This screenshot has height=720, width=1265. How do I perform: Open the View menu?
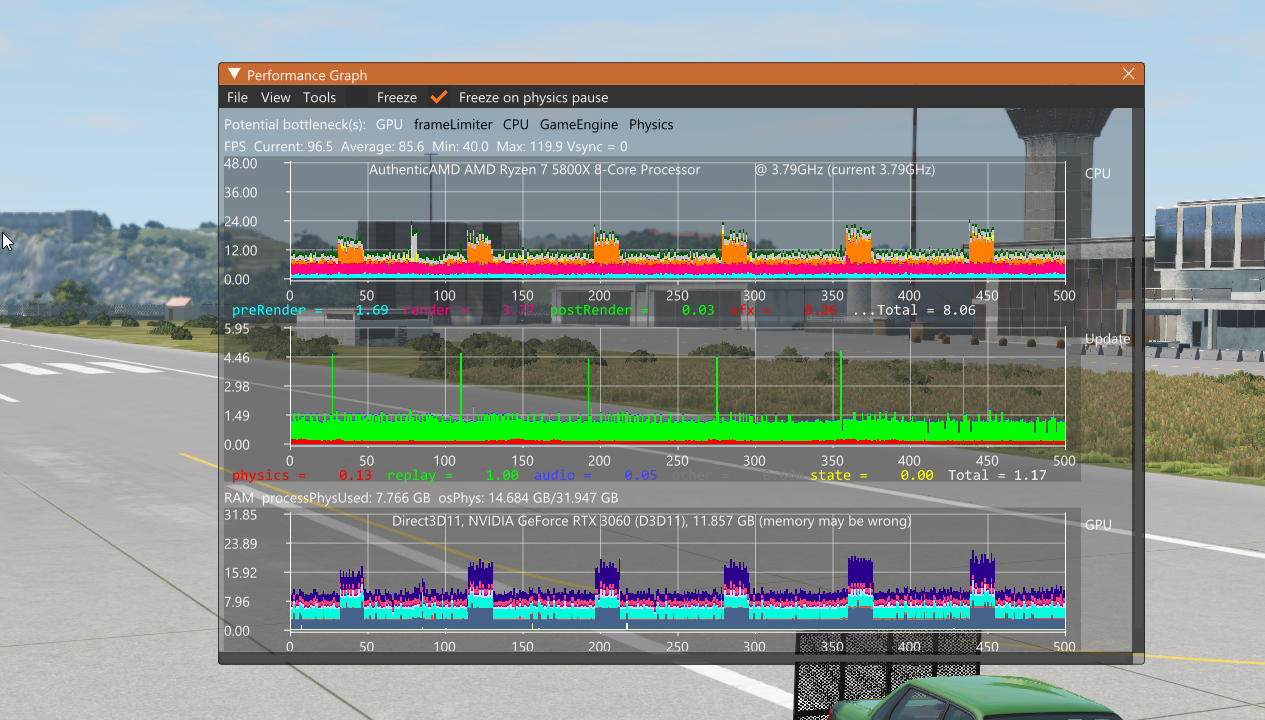(x=275, y=97)
